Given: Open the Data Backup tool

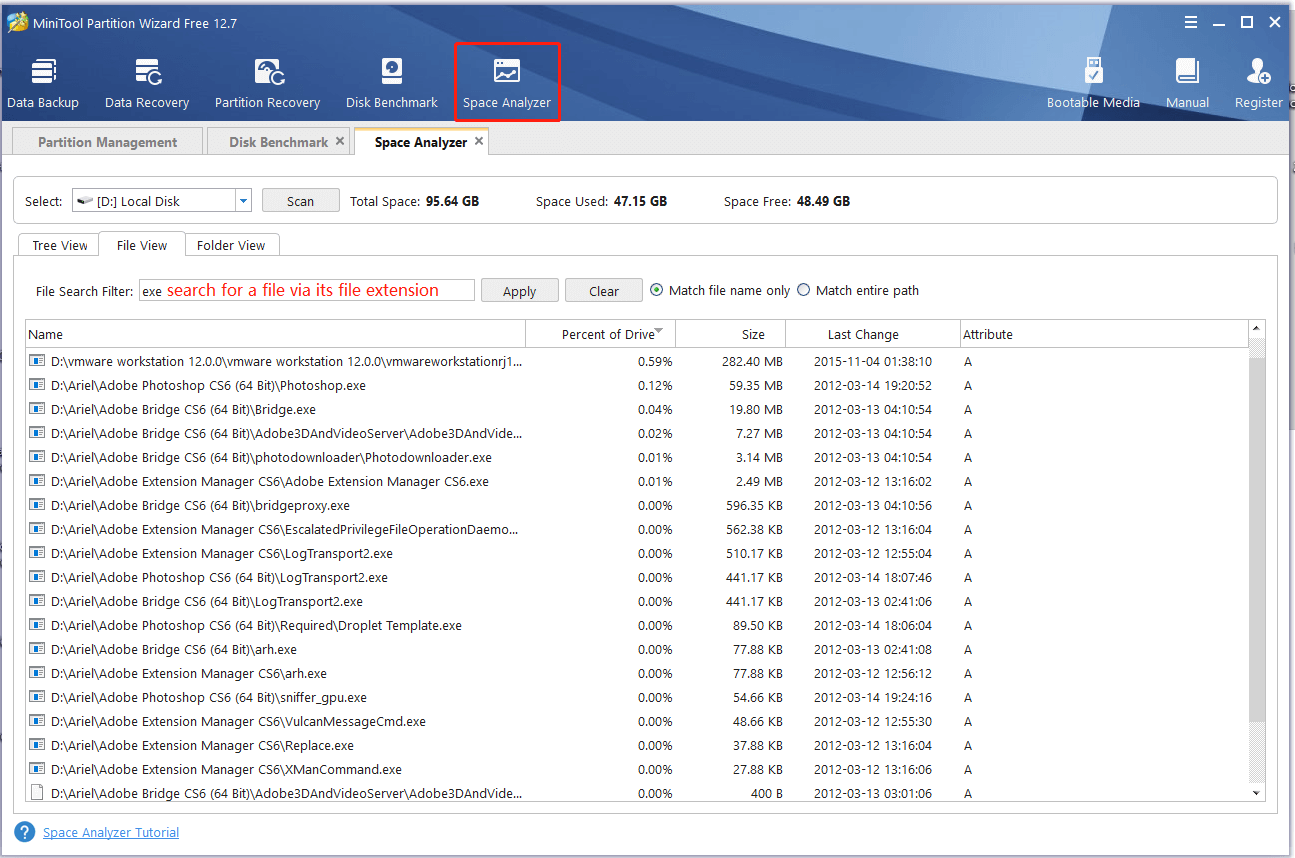Looking at the screenshot, I should click(42, 83).
